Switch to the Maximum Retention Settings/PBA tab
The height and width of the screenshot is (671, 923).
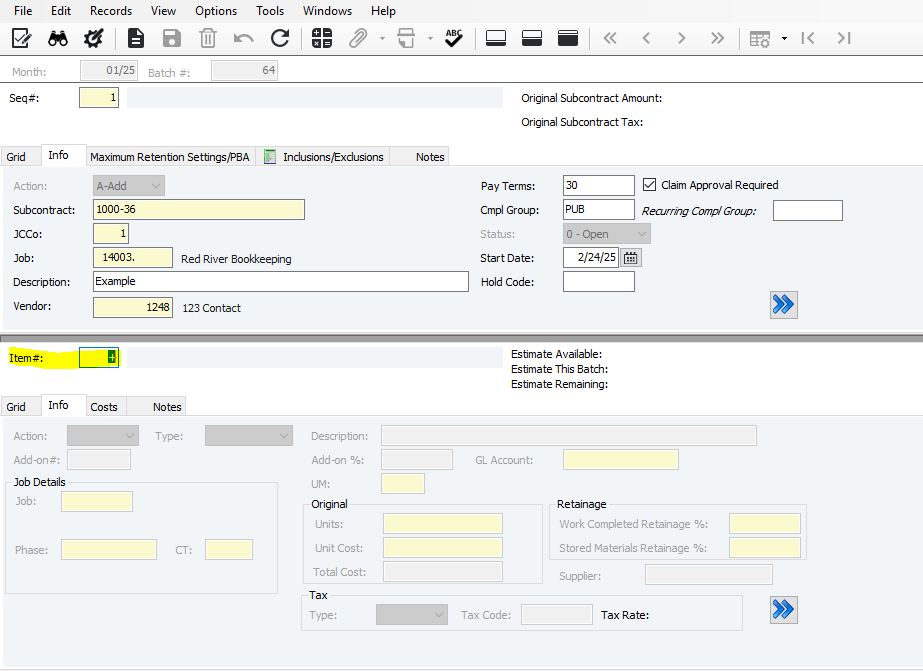coord(169,157)
